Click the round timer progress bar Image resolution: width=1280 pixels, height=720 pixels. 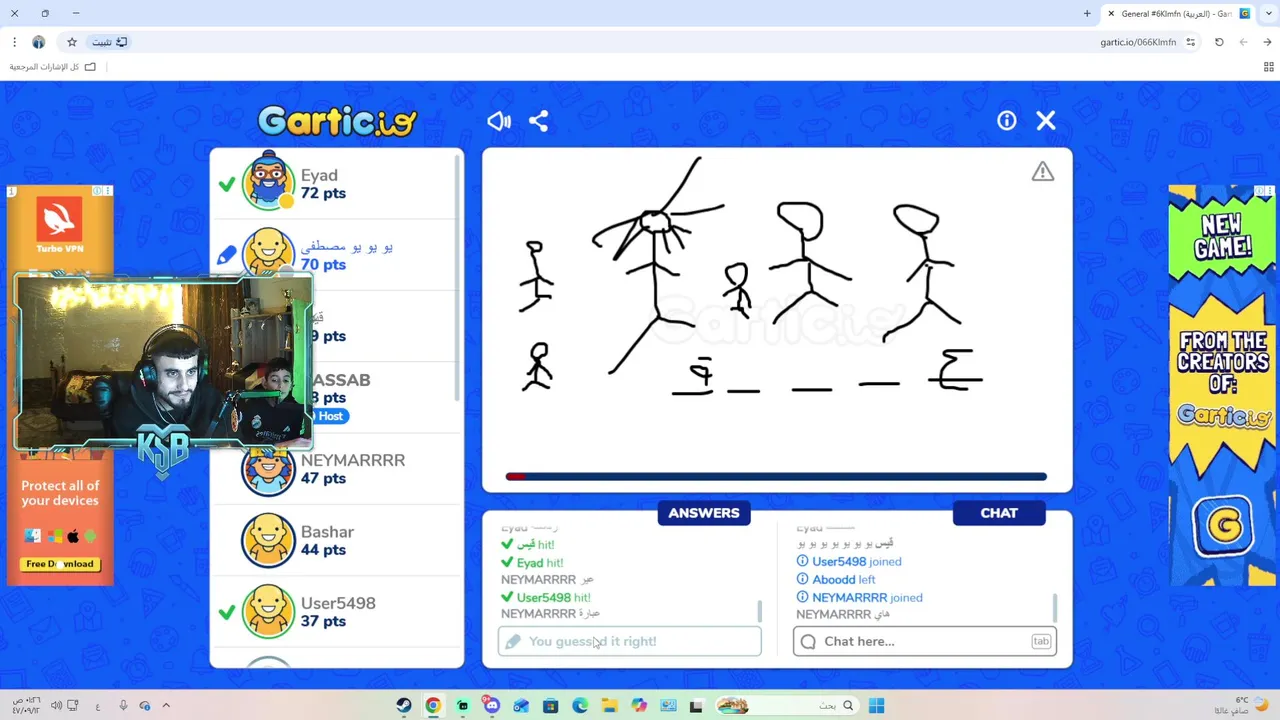pyautogui.click(x=776, y=477)
